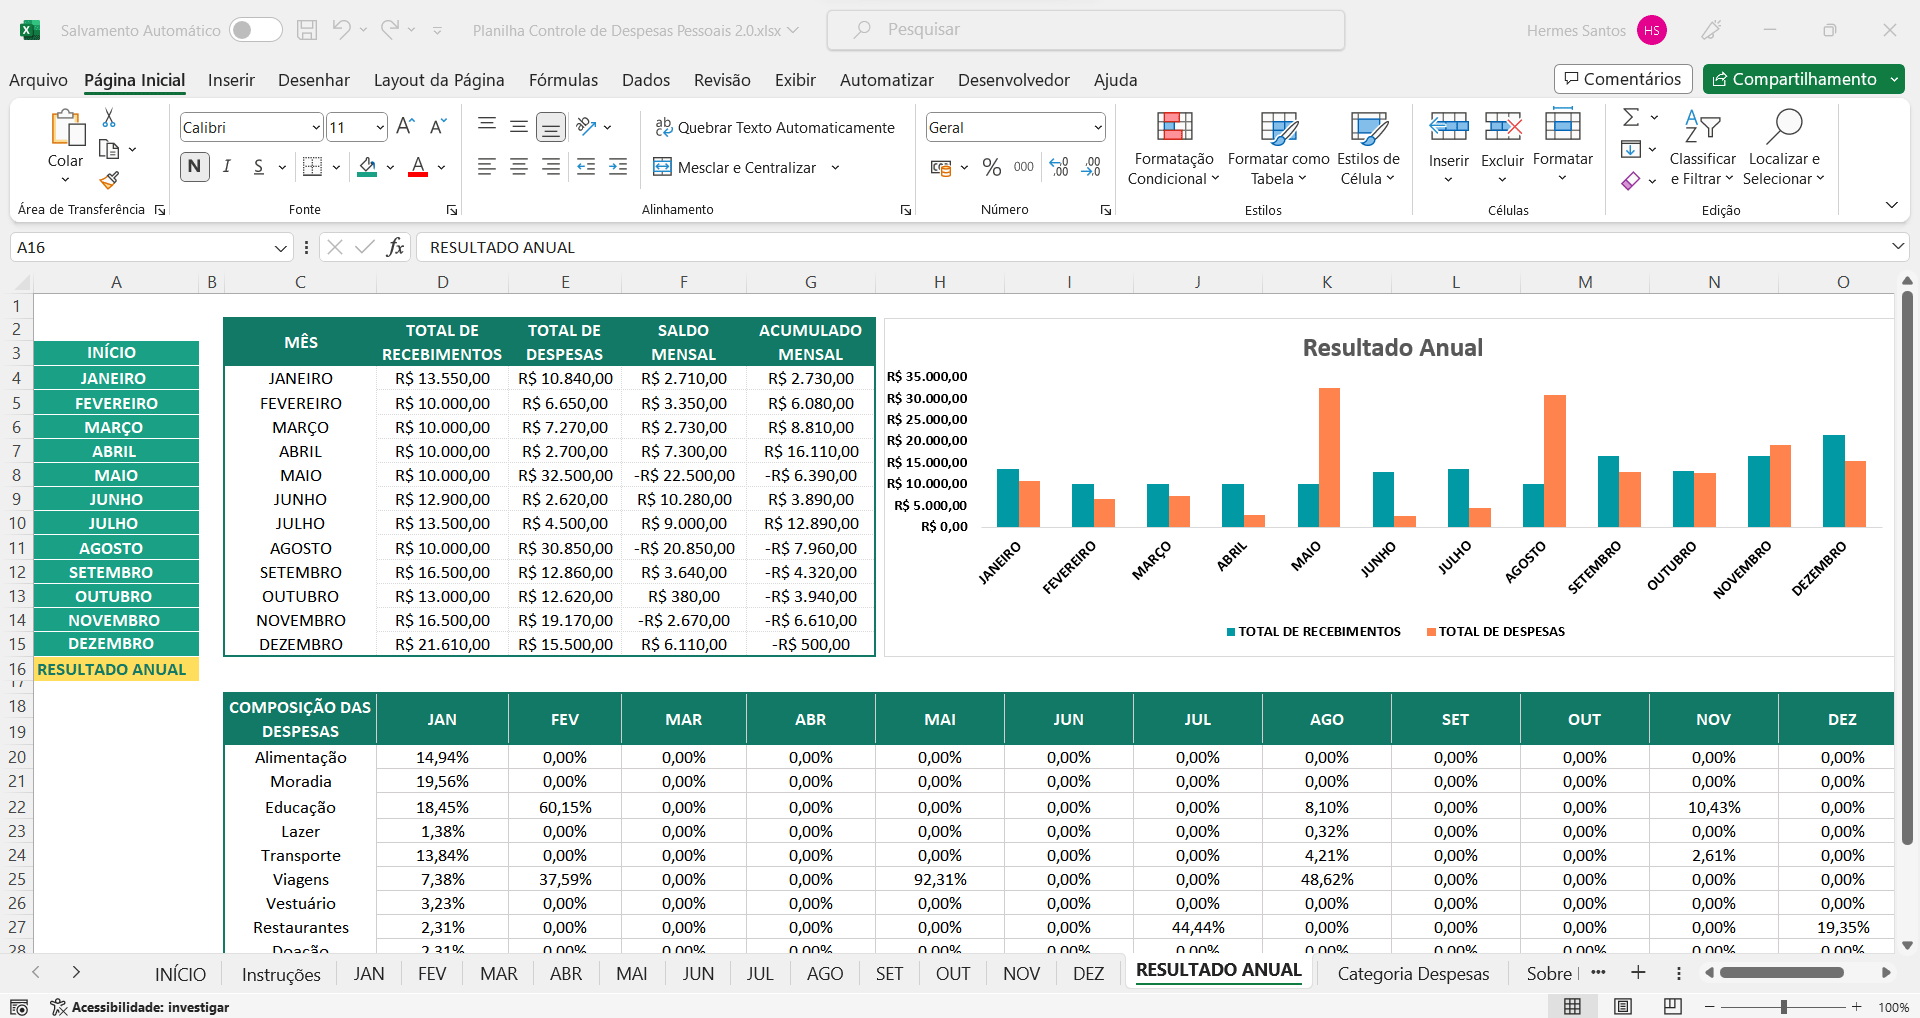Open the Fórmulas ribbon tab
The height and width of the screenshot is (1018, 1920).
click(563, 80)
